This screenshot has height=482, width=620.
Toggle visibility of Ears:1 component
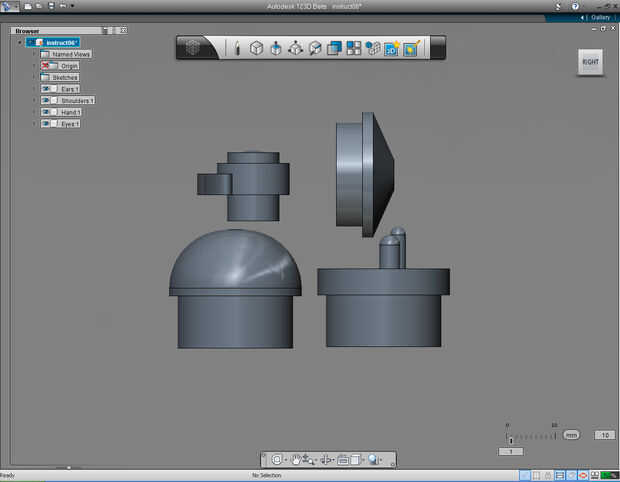click(47, 89)
